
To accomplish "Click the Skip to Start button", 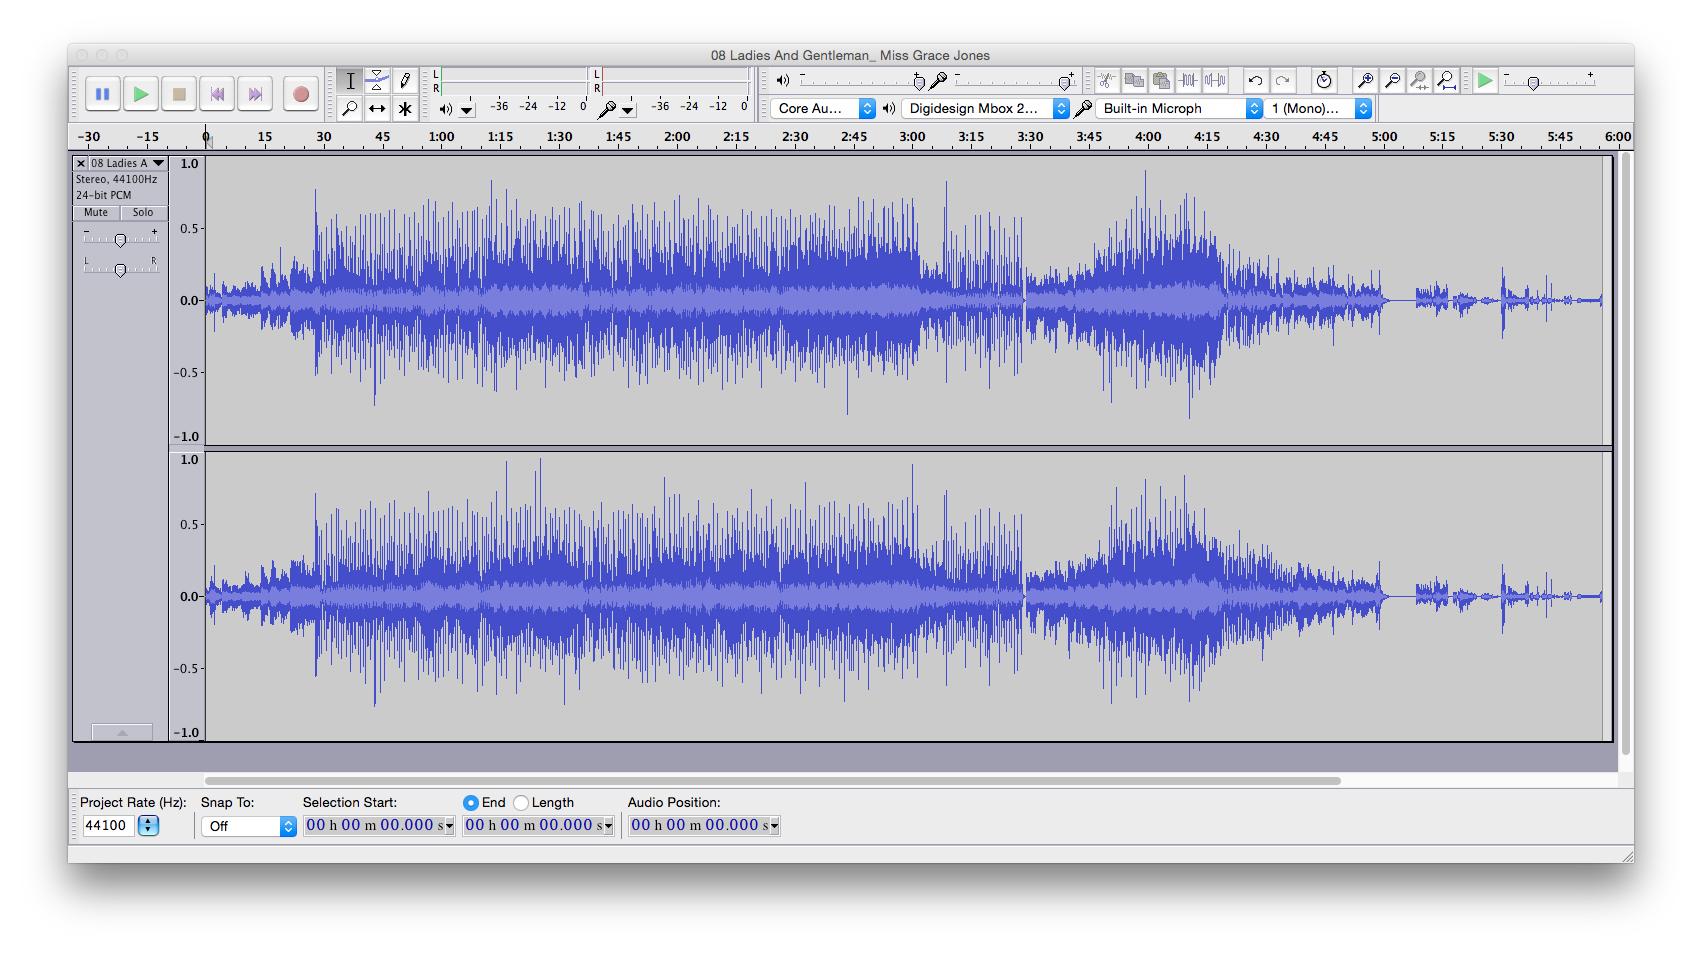I will pos(217,94).
